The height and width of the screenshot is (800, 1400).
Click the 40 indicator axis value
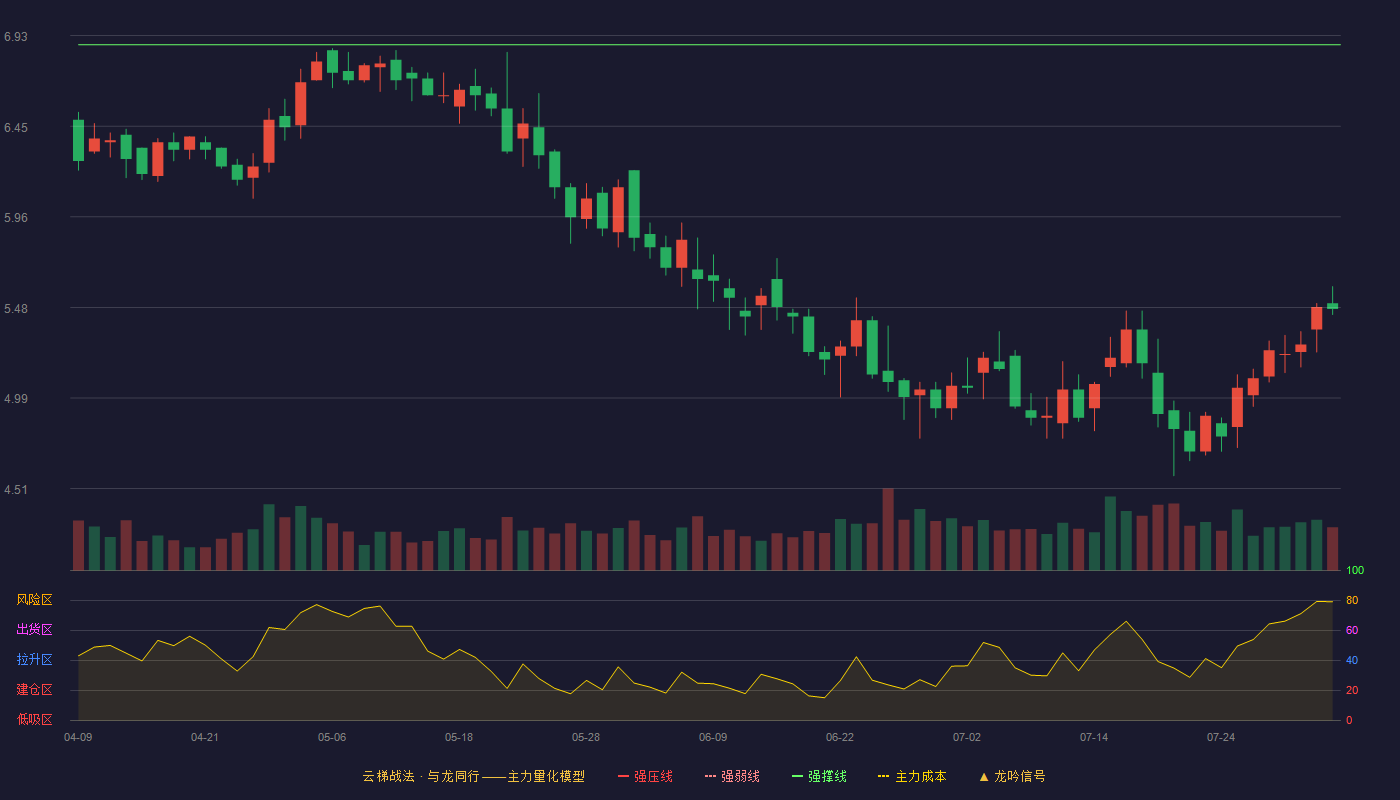coord(1352,660)
